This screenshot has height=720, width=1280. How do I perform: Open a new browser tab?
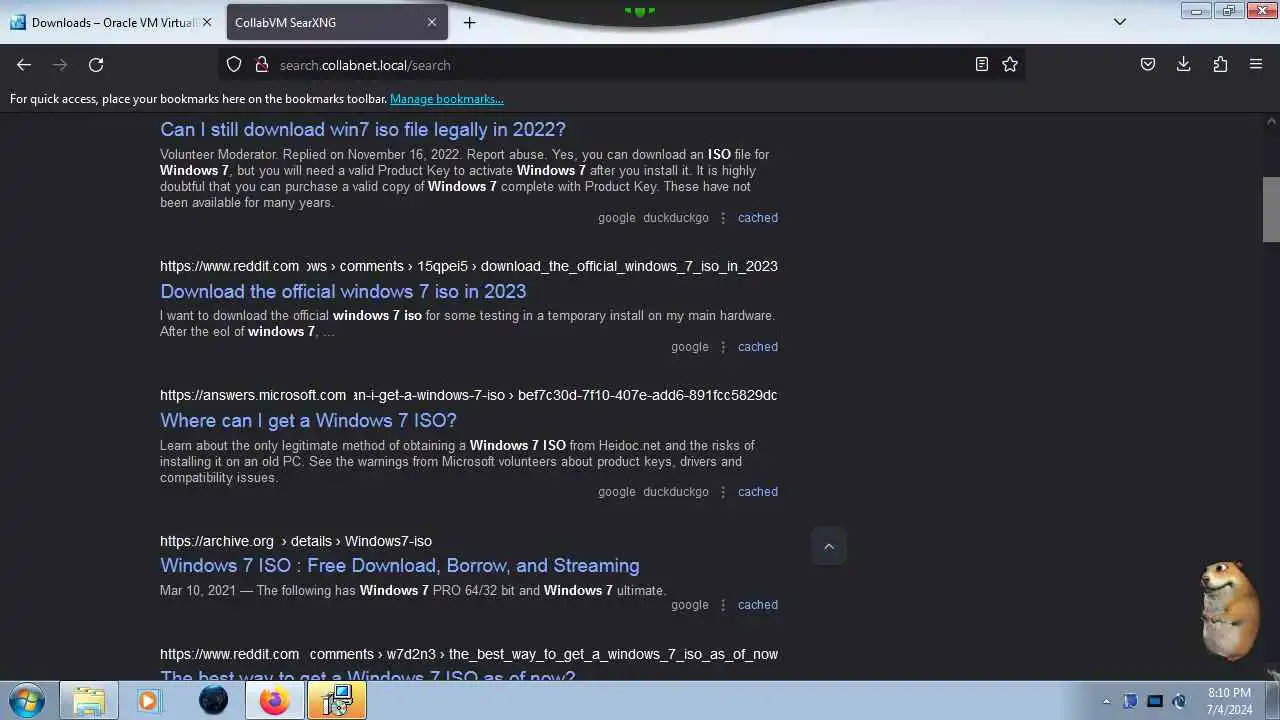(469, 22)
